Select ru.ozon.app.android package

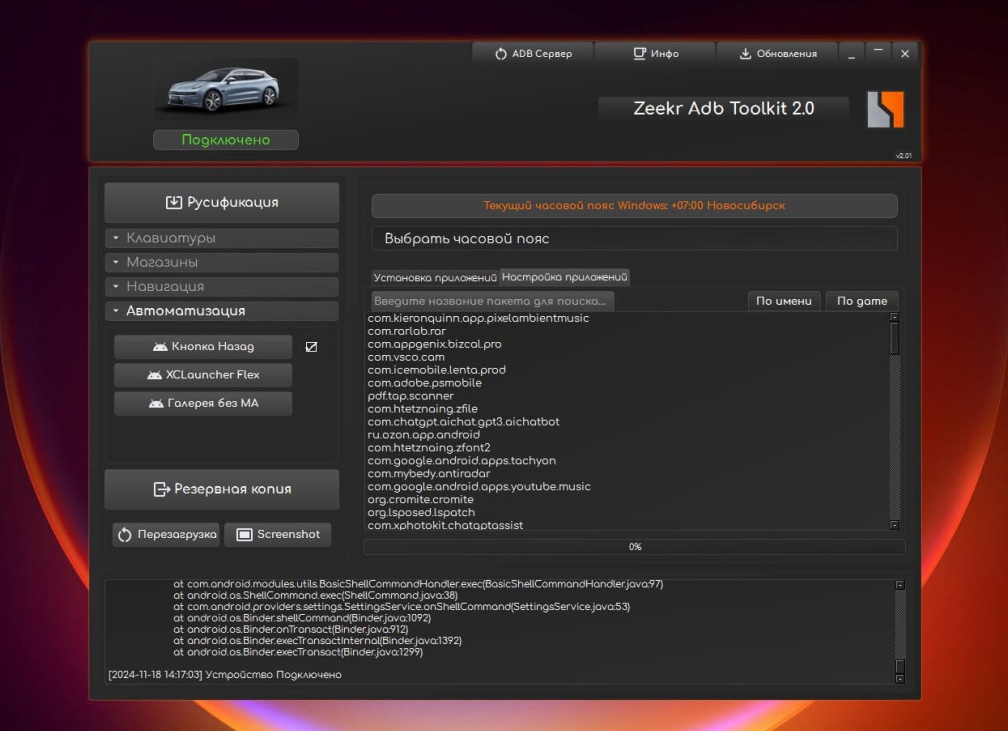tap(424, 435)
